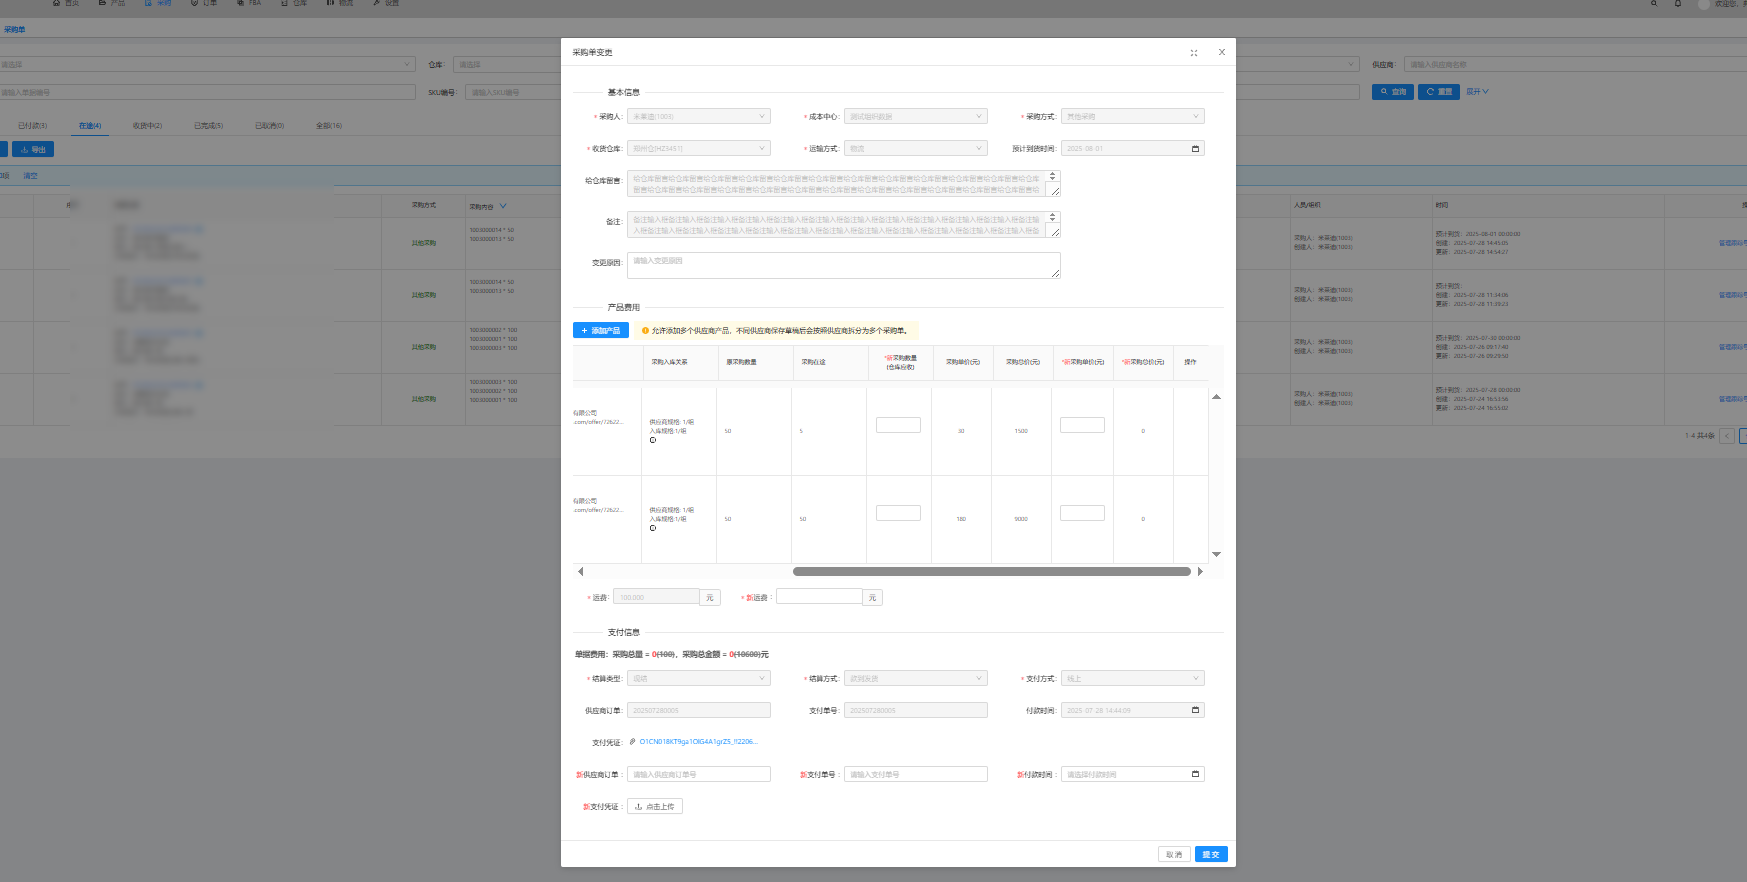Screen dimensions: 1747x882
Task: Open calendar icon for 预计到货时间
Action: 1195,149
